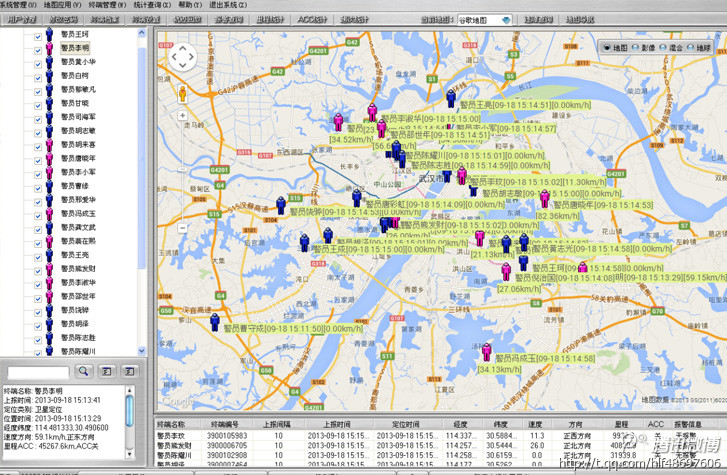727x475 pixels.
Task: Toggle the checkbox next to 警员甘昵
Action: click(38, 104)
